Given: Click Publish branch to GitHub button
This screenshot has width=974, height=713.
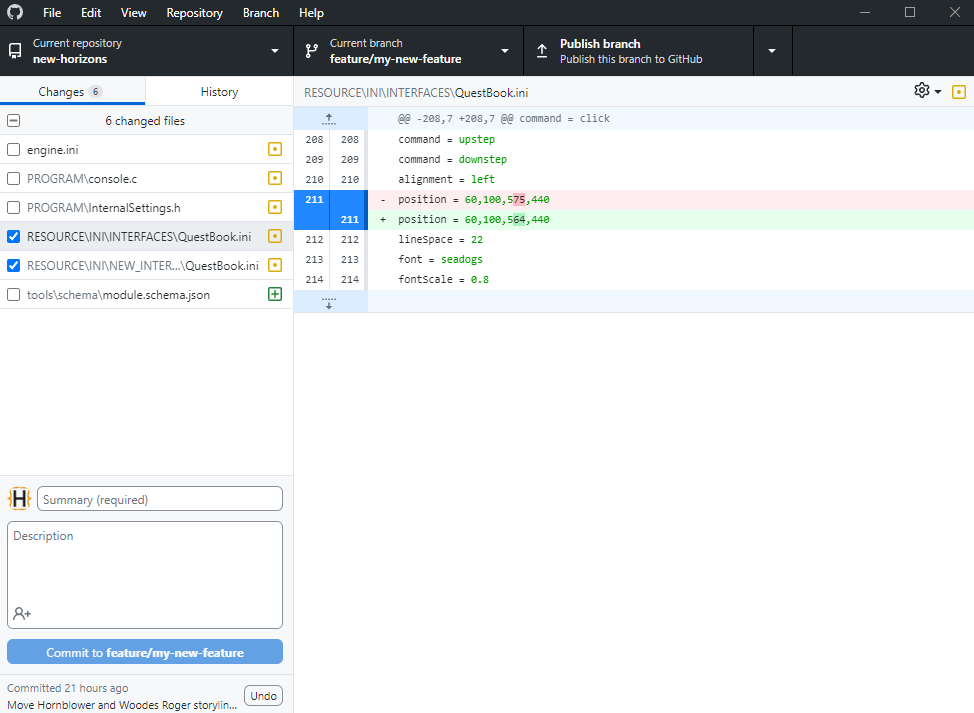Looking at the screenshot, I should [x=639, y=51].
